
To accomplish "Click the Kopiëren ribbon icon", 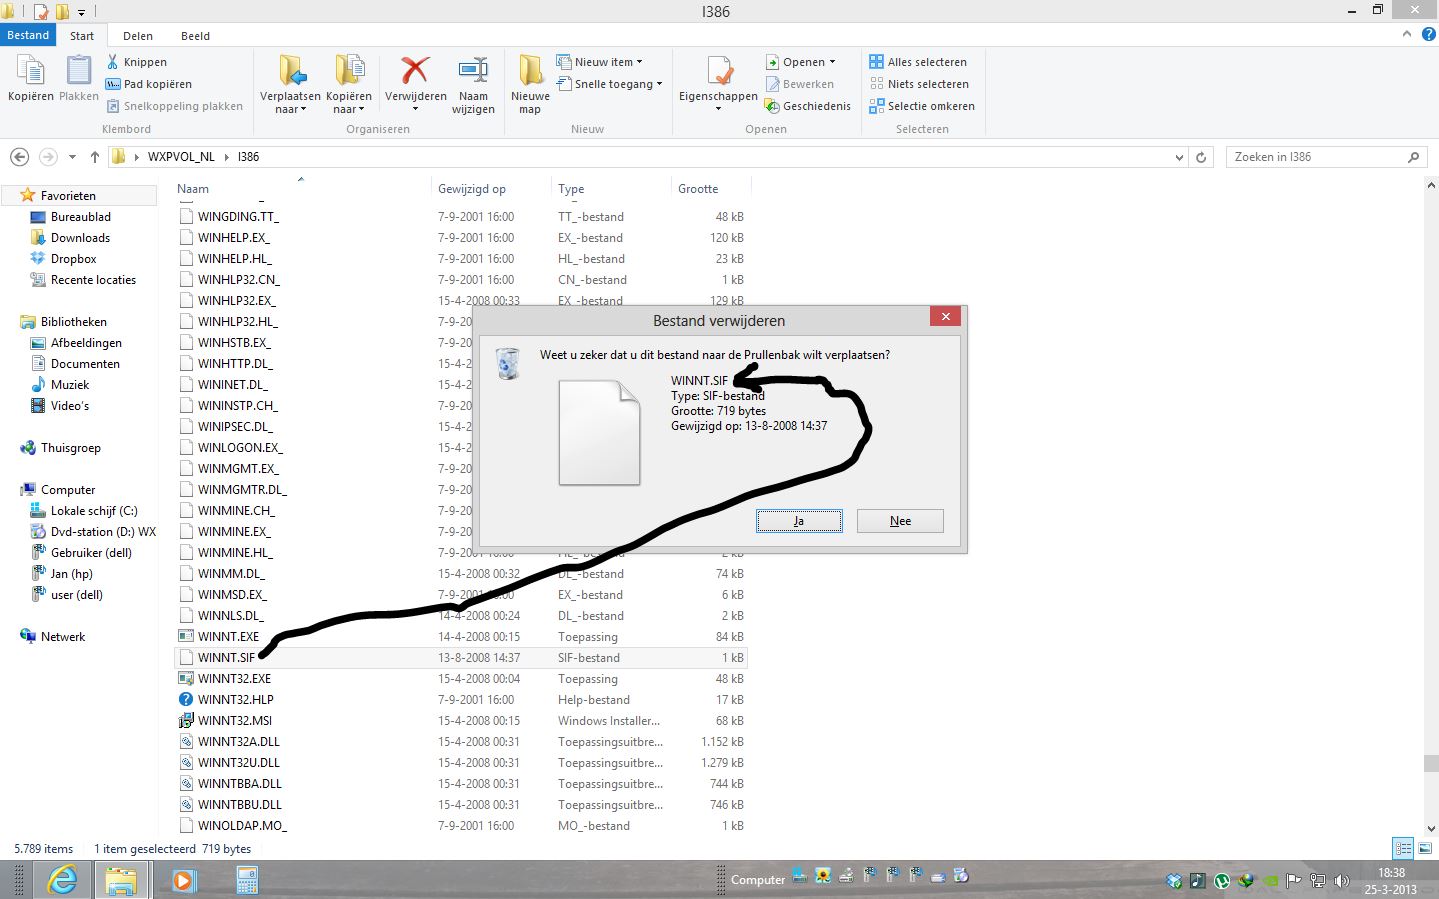I will coord(31,78).
